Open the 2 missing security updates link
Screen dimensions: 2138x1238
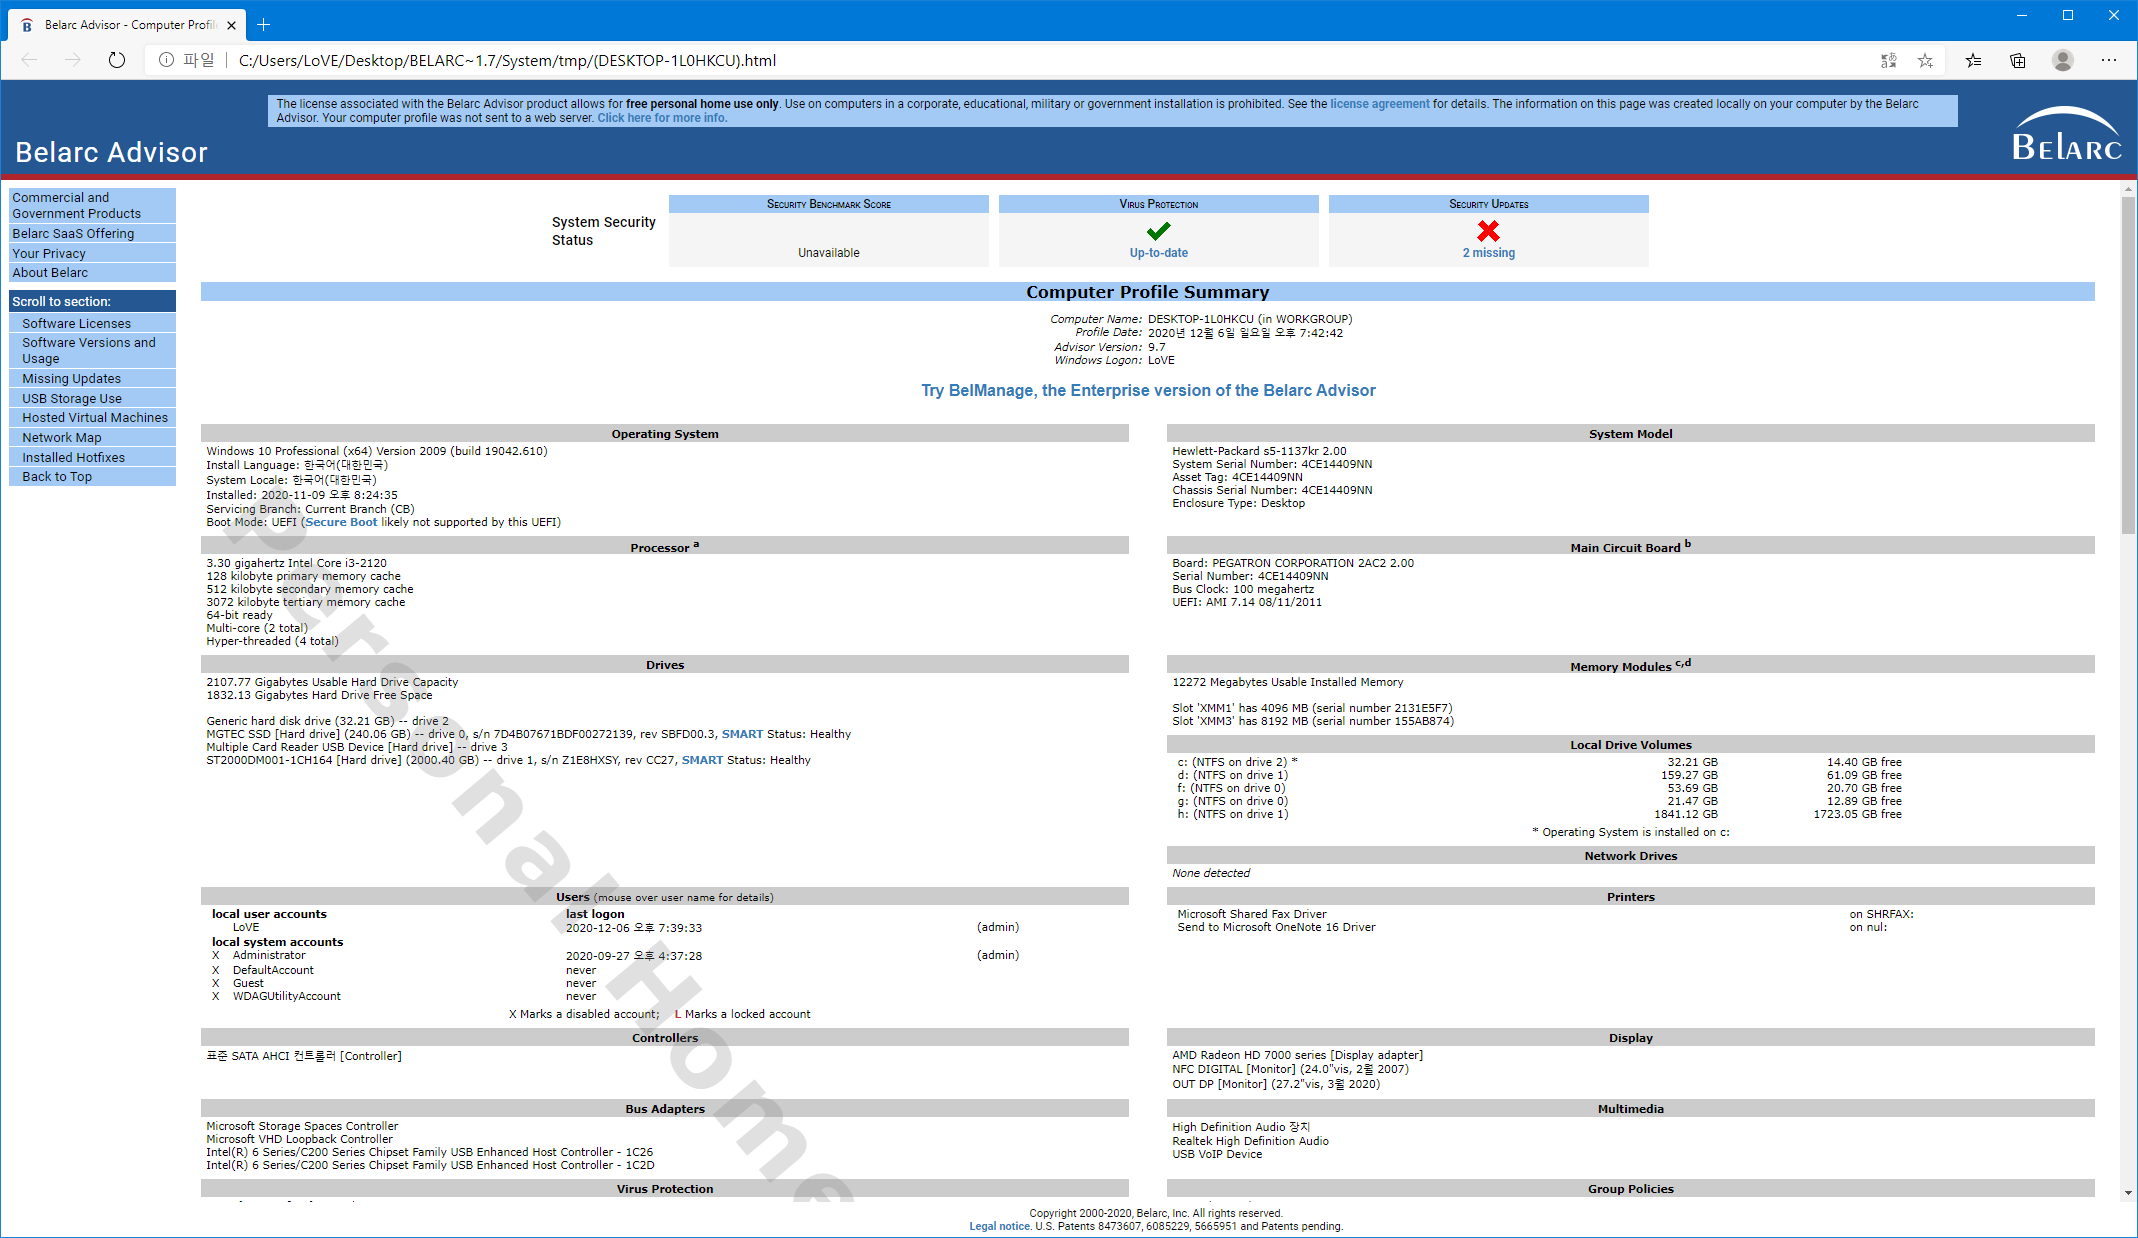pyautogui.click(x=1488, y=253)
